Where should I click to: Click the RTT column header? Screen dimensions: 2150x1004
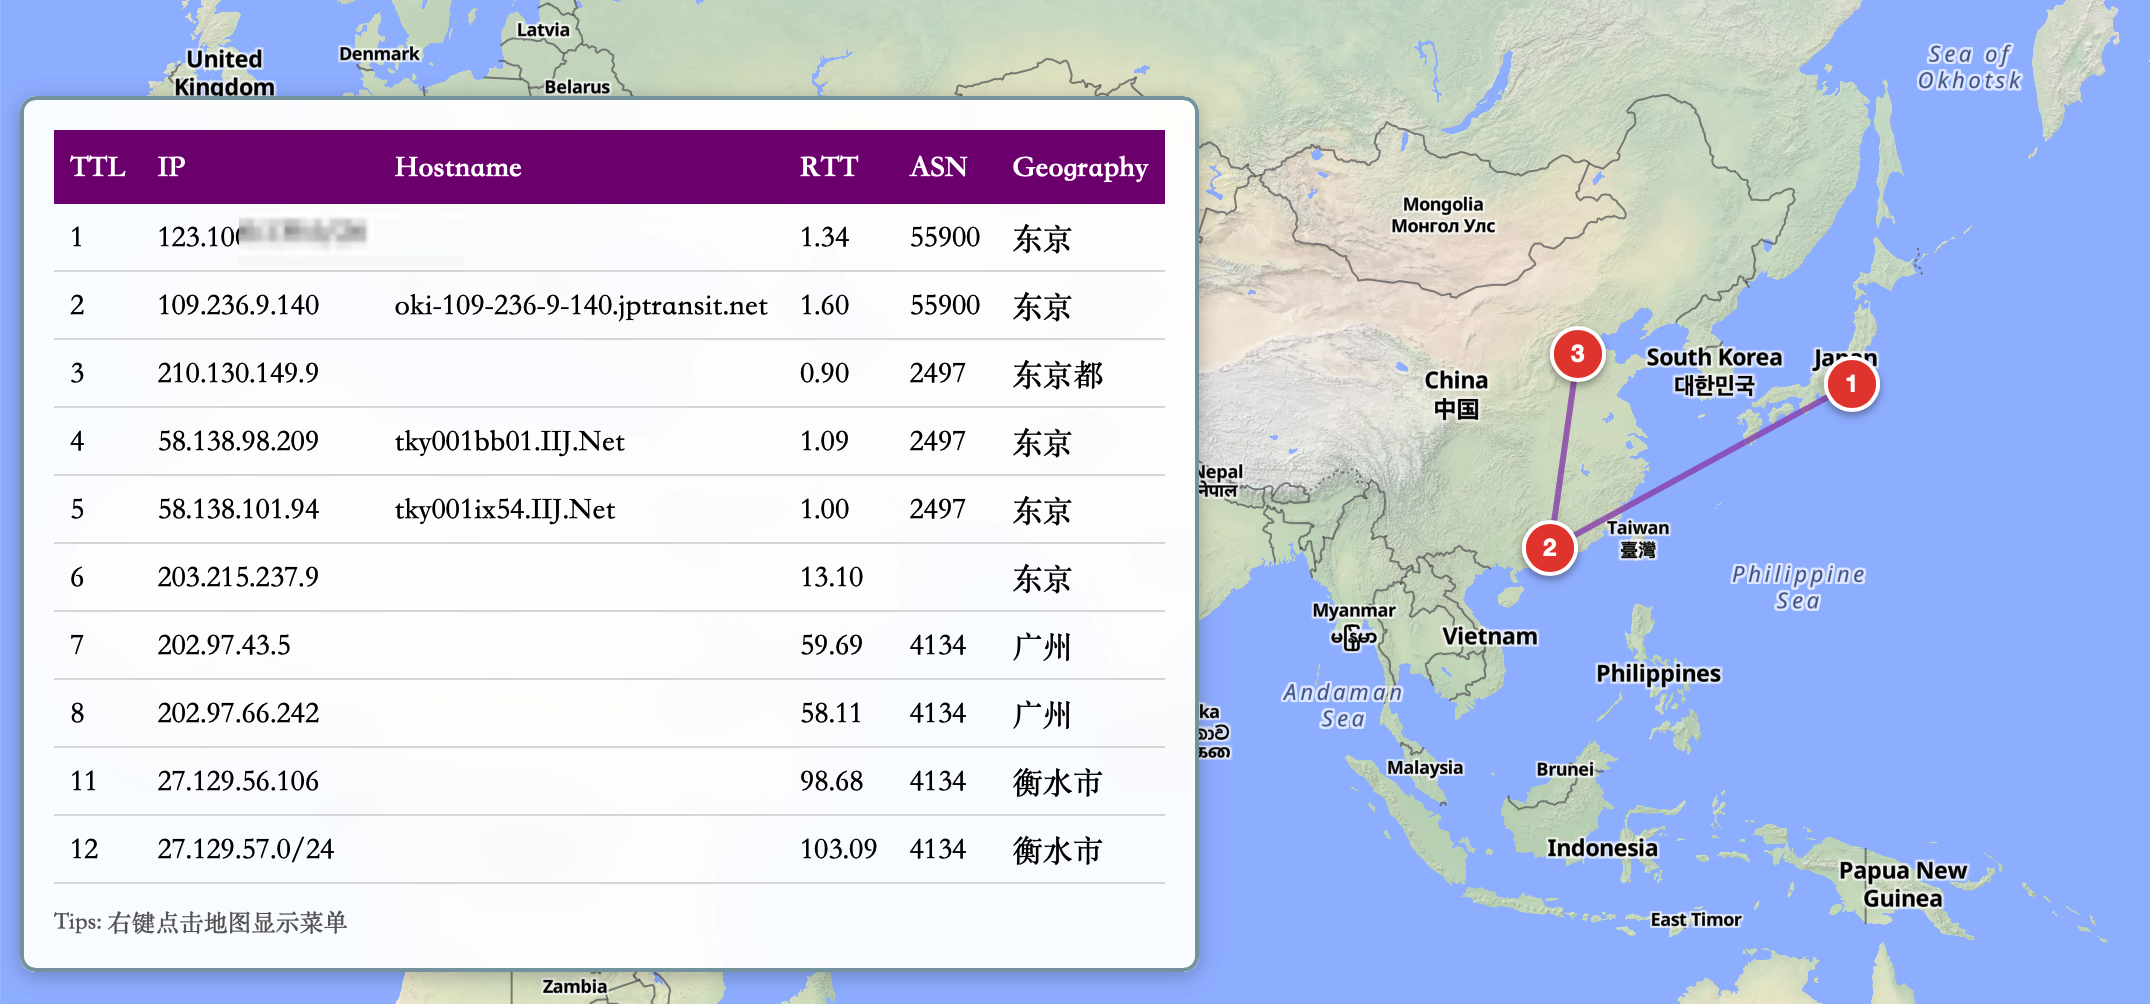coord(828,167)
